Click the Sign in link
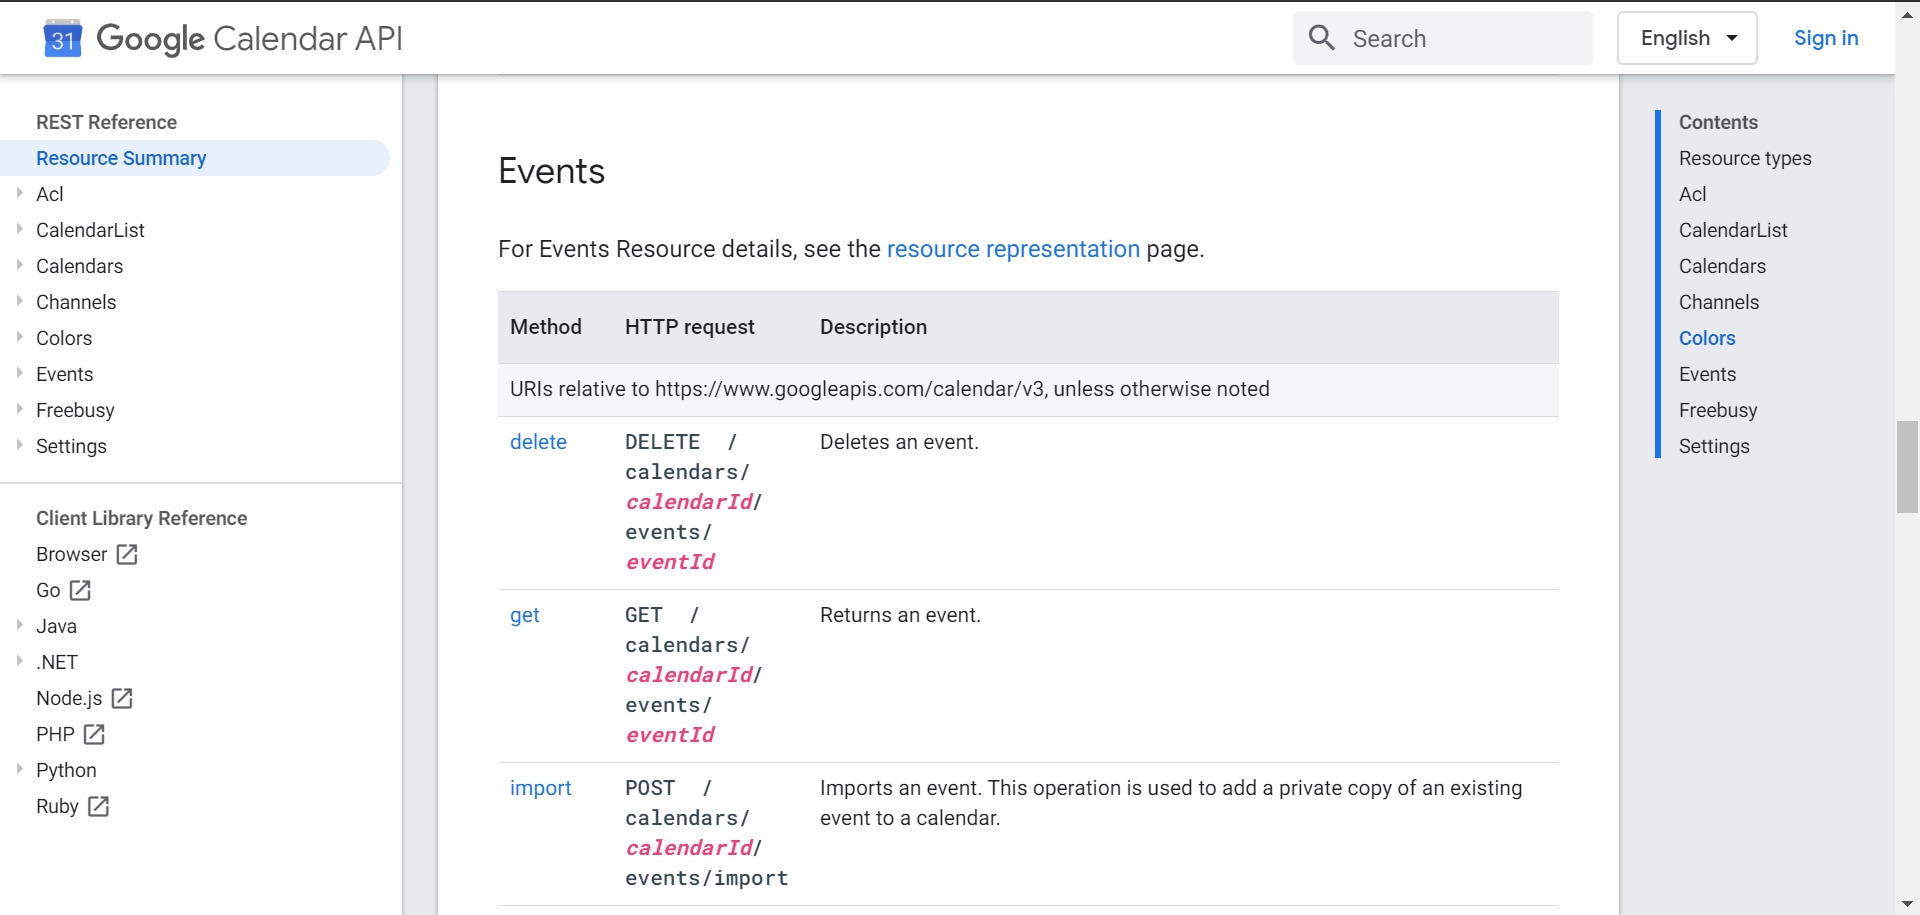The height and width of the screenshot is (915, 1920). tap(1825, 38)
